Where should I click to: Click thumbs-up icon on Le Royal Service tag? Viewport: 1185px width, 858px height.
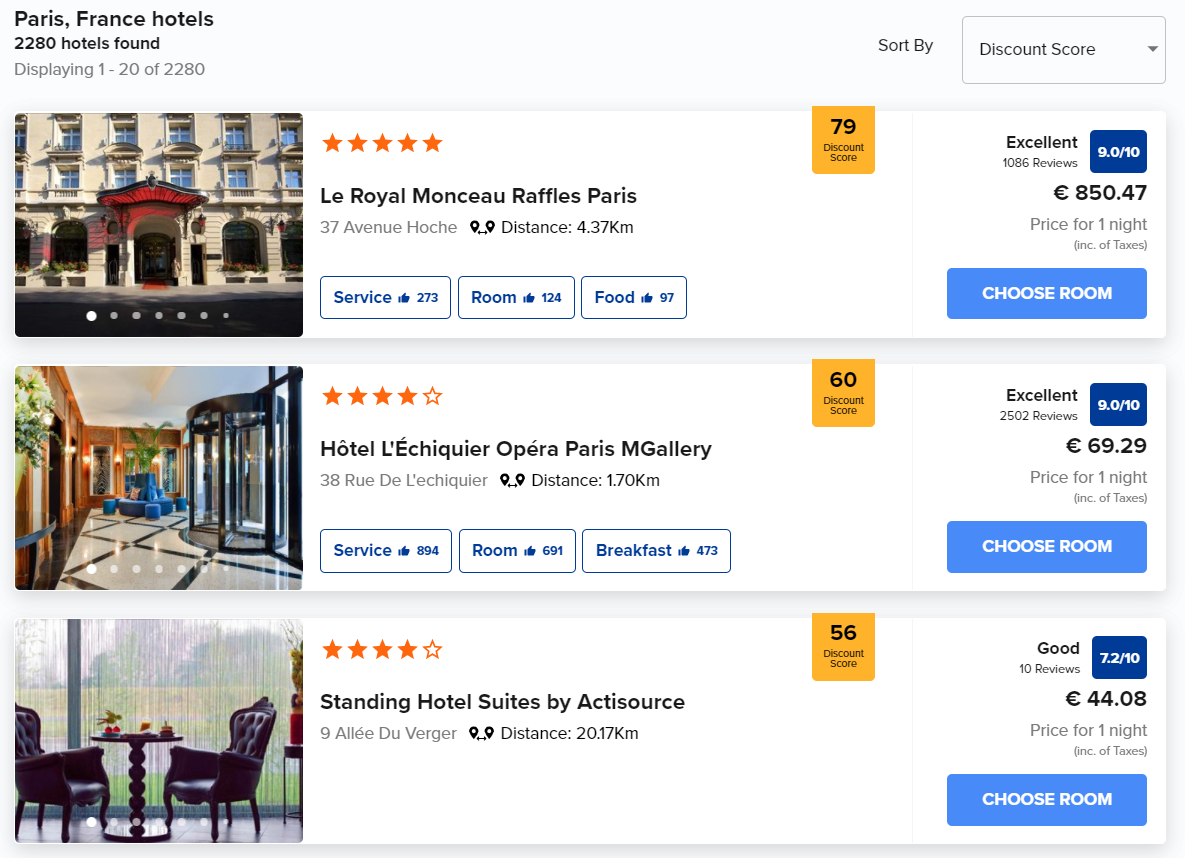coord(404,298)
